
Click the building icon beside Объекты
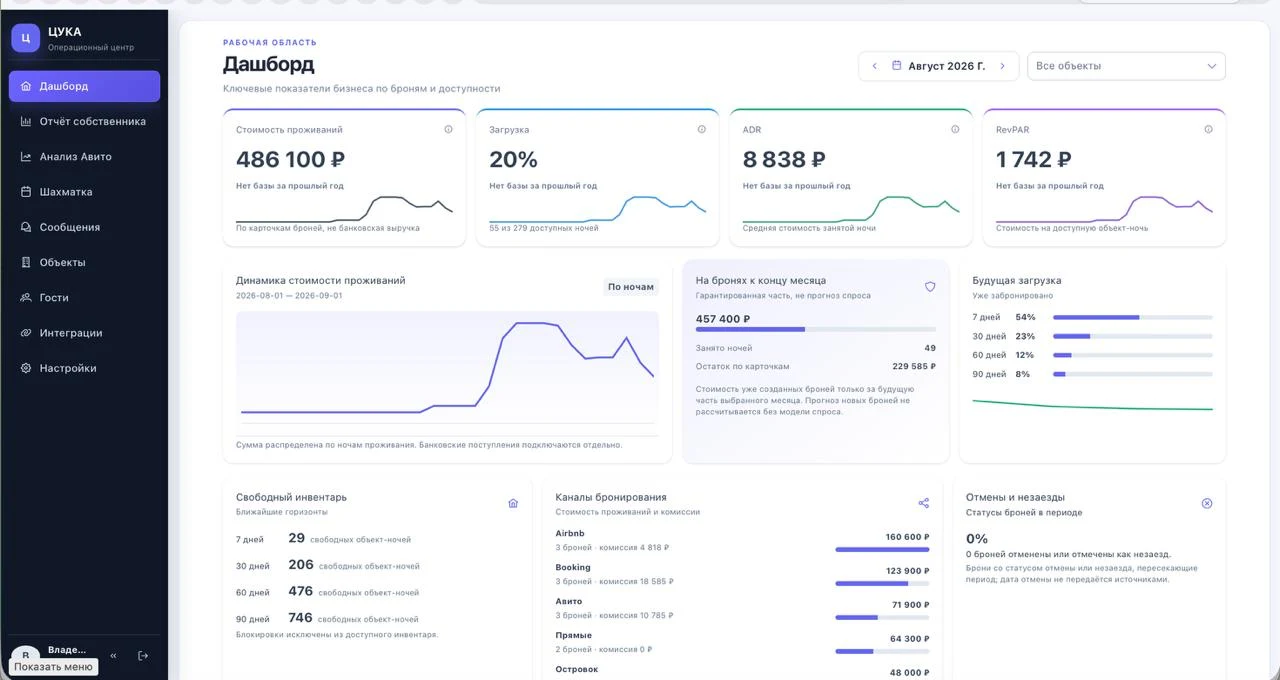26,262
